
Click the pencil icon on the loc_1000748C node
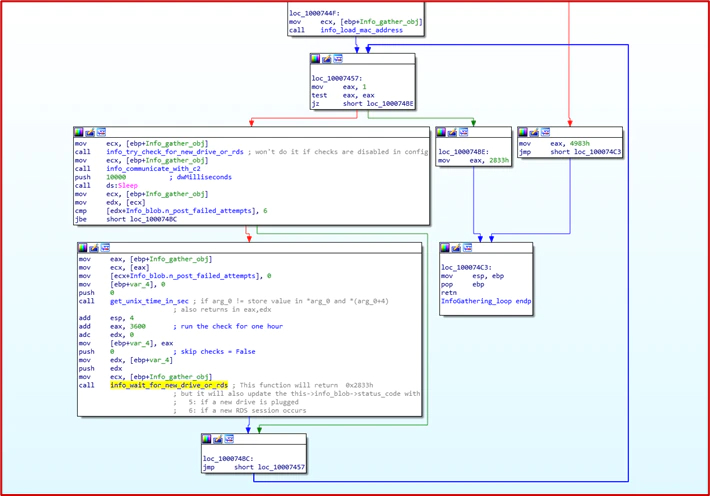[218, 438]
